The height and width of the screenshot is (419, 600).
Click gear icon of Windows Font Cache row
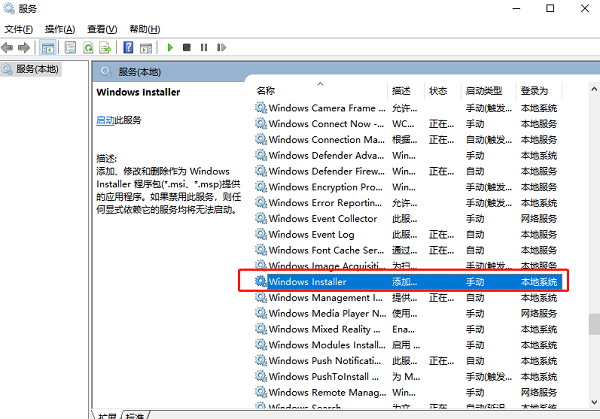click(261, 250)
